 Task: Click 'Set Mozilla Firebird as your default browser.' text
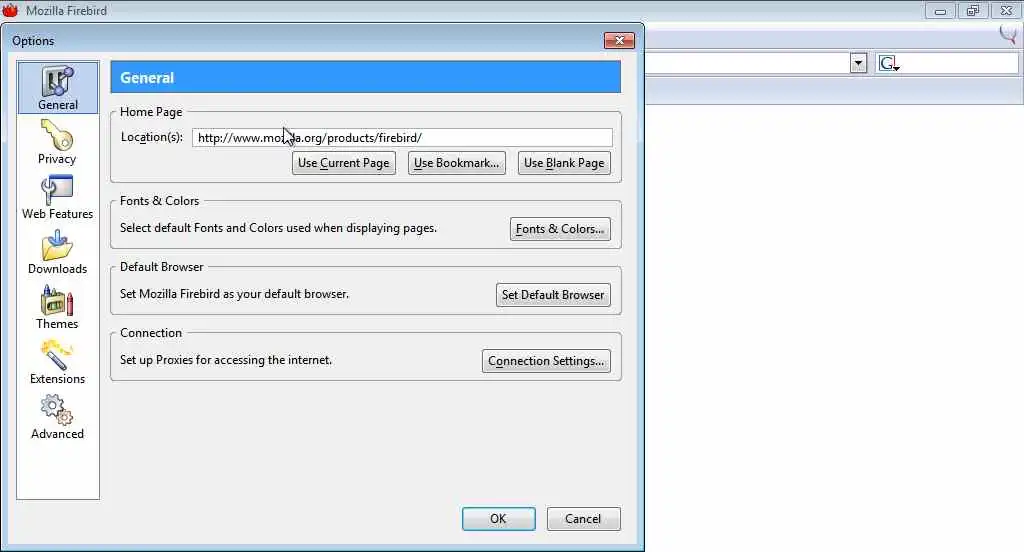pyautogui.click(x=234, y=294)
